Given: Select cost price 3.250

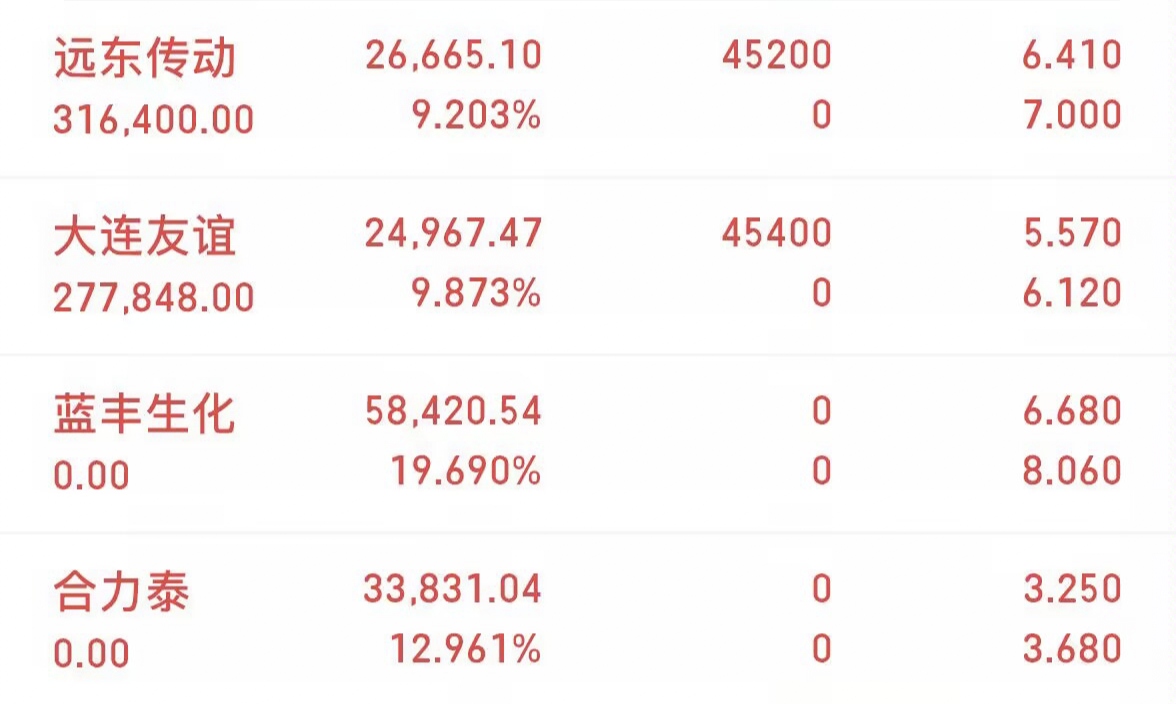Looking at the screenshot, I should click(1072, 588).
